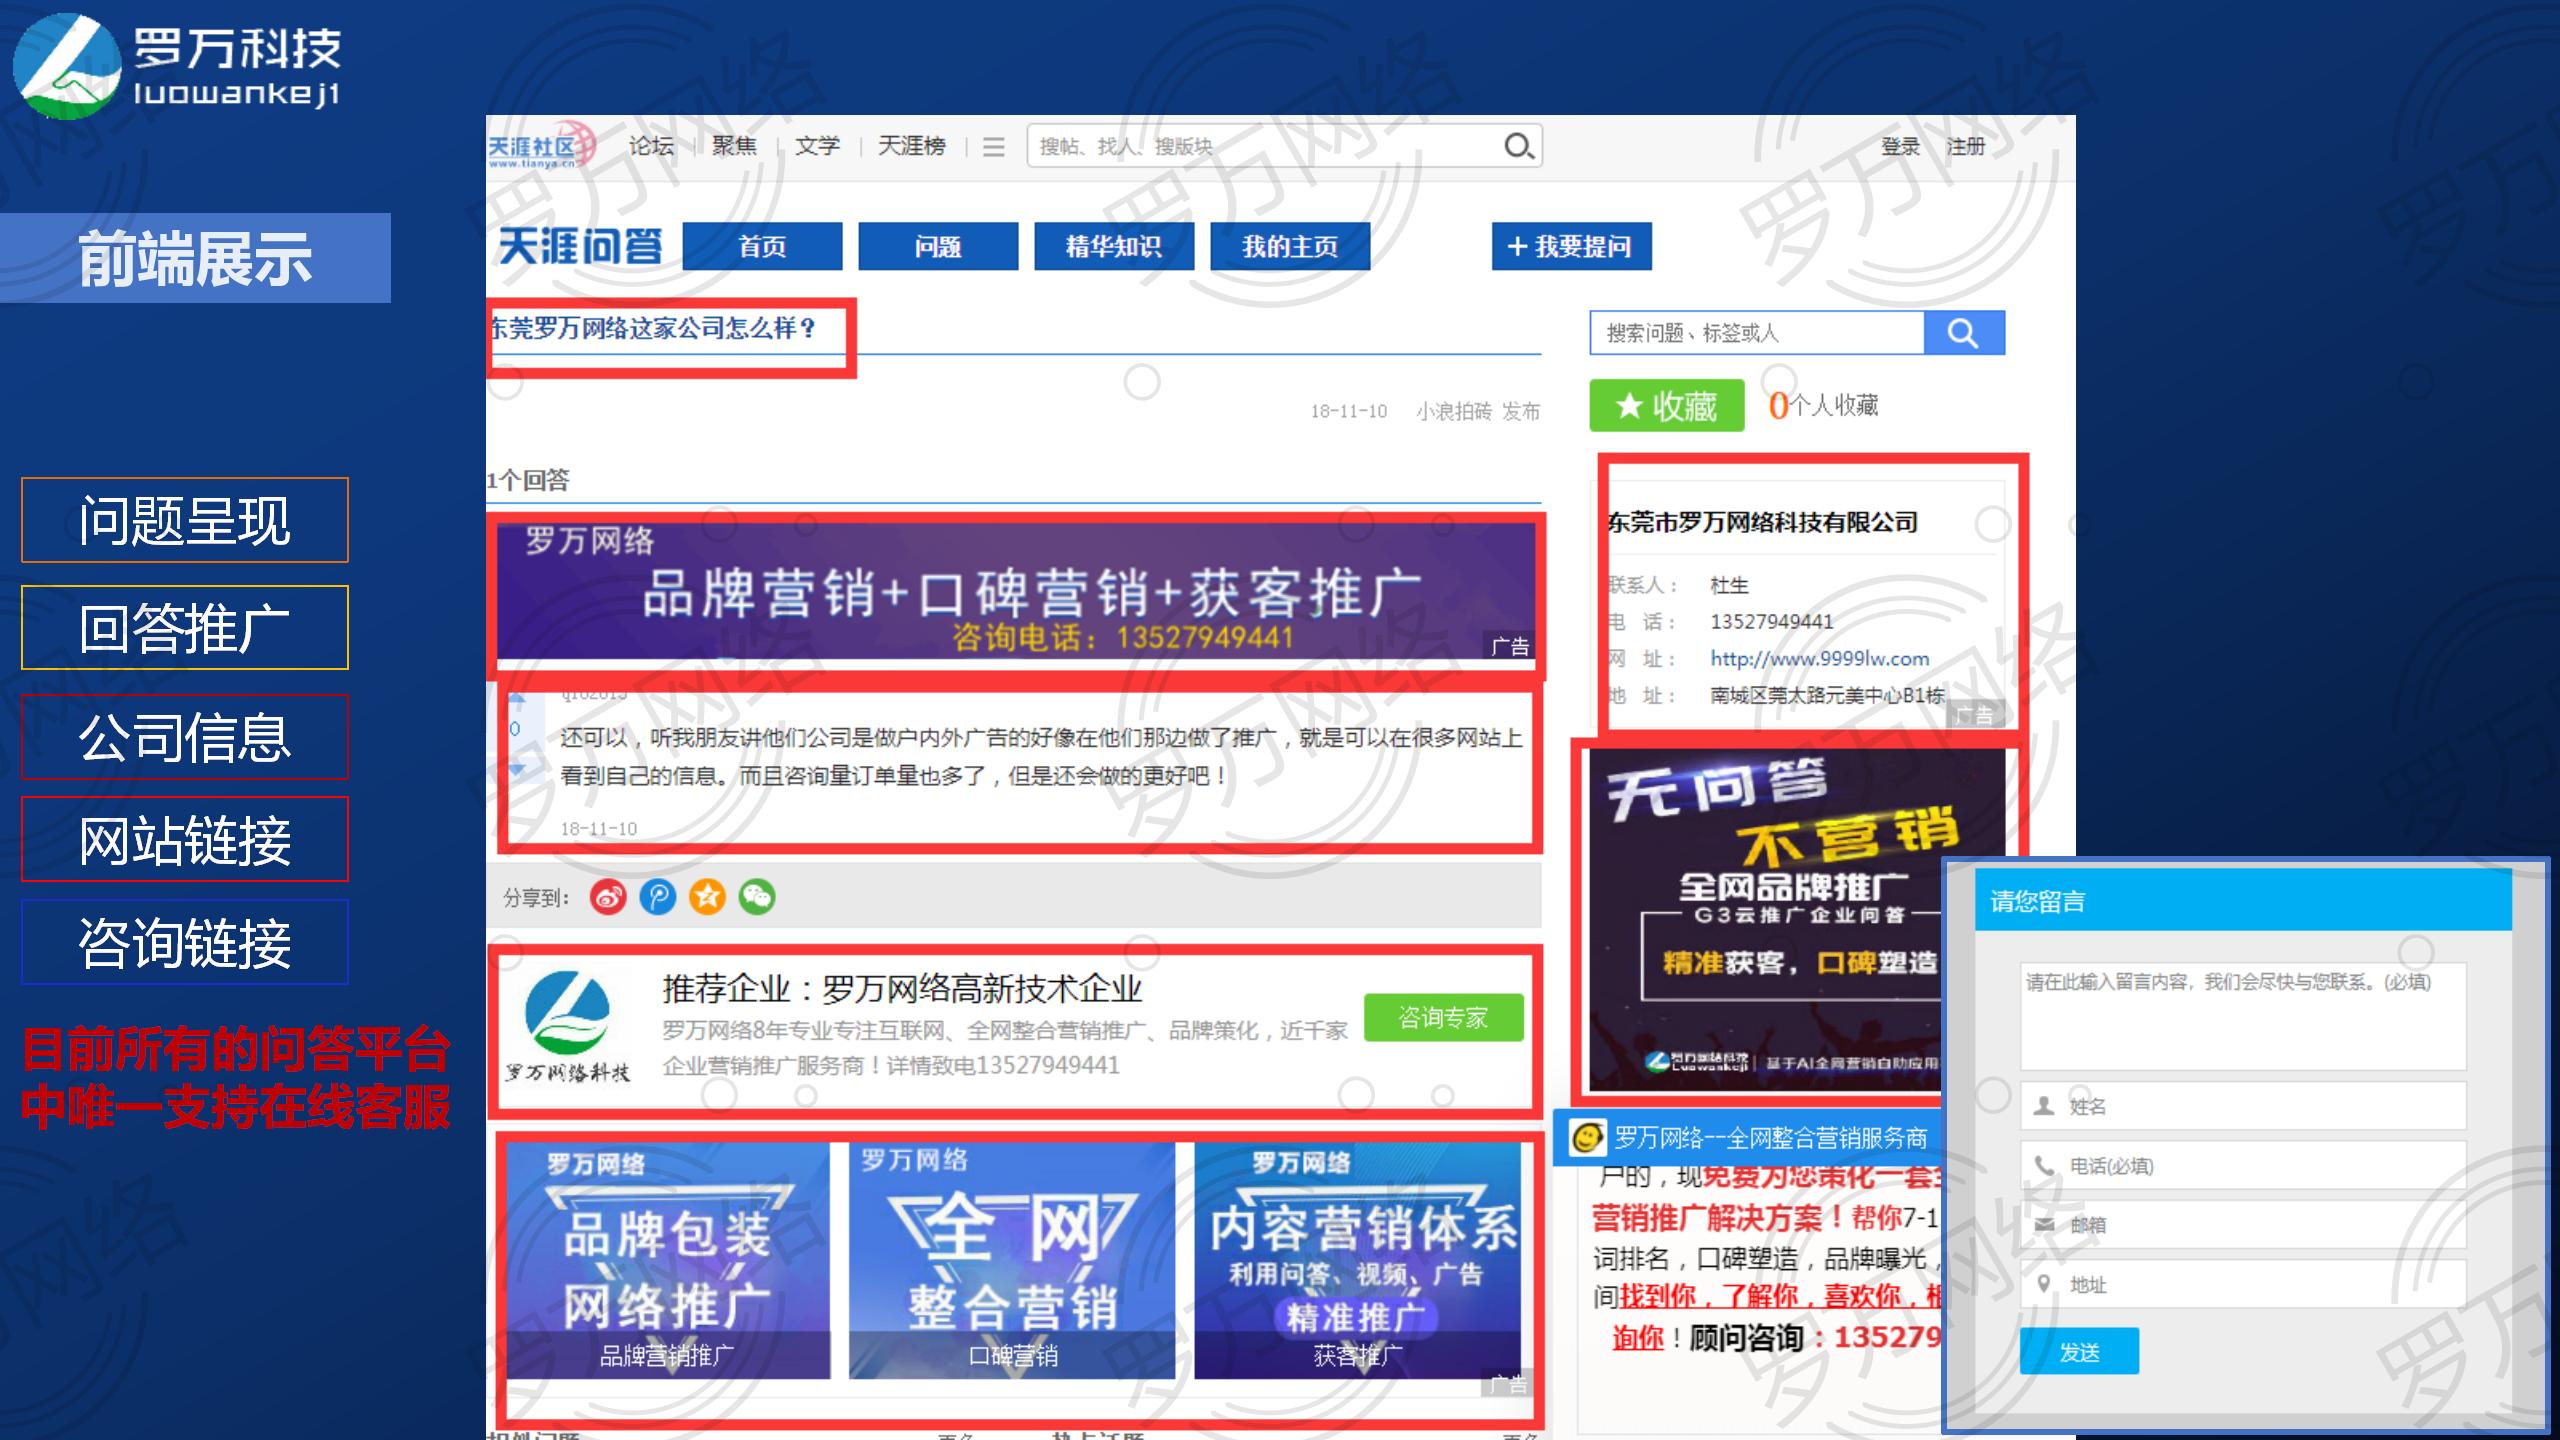Click the 0个人收藏 count text

(x=1823, y=405)
